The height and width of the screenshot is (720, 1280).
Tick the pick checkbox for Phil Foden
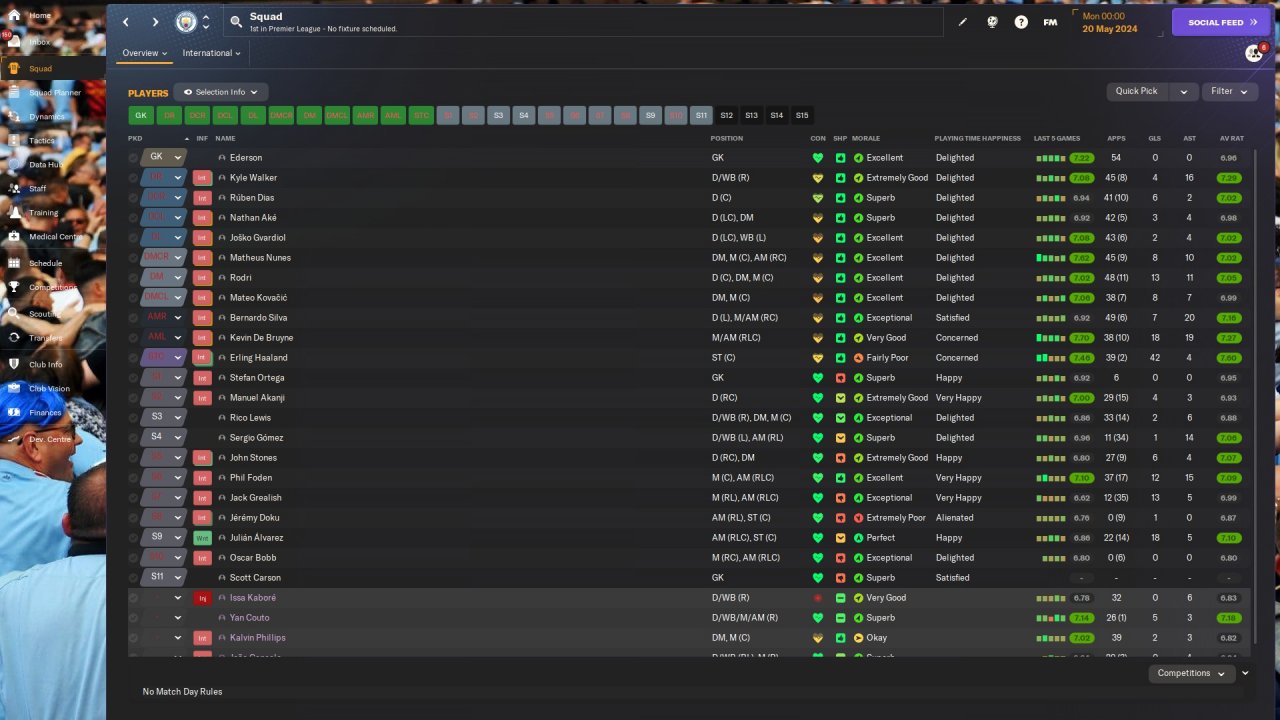point(134,478)
